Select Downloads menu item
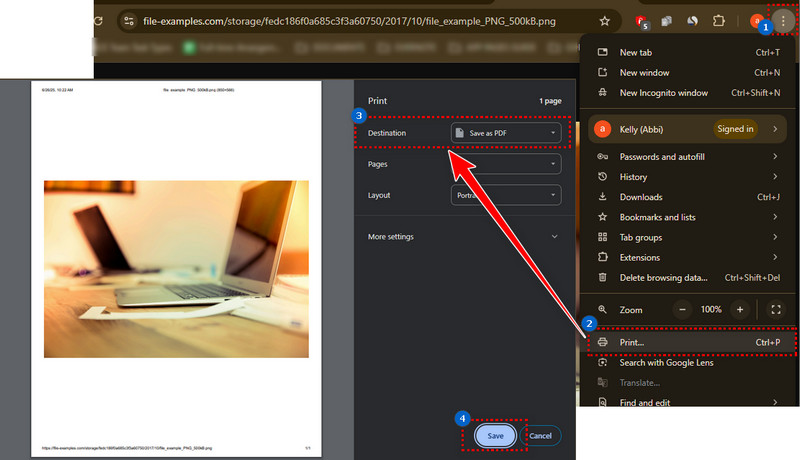Screen dimensions: 800x460 [689, 197]
